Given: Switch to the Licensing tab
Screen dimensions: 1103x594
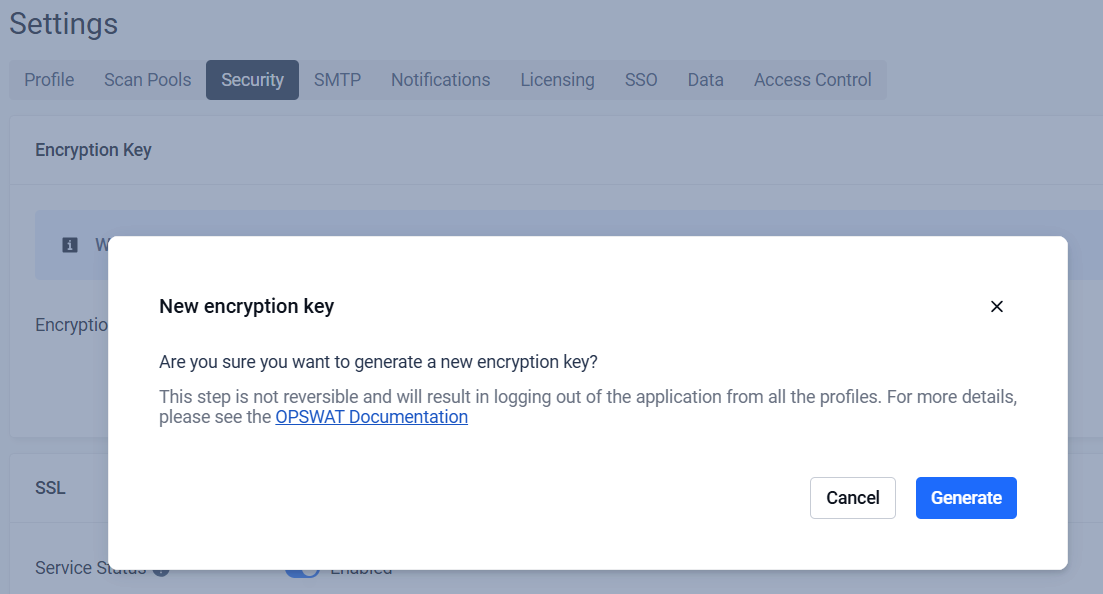Looking at the screenshot, I should coord(557,80).
